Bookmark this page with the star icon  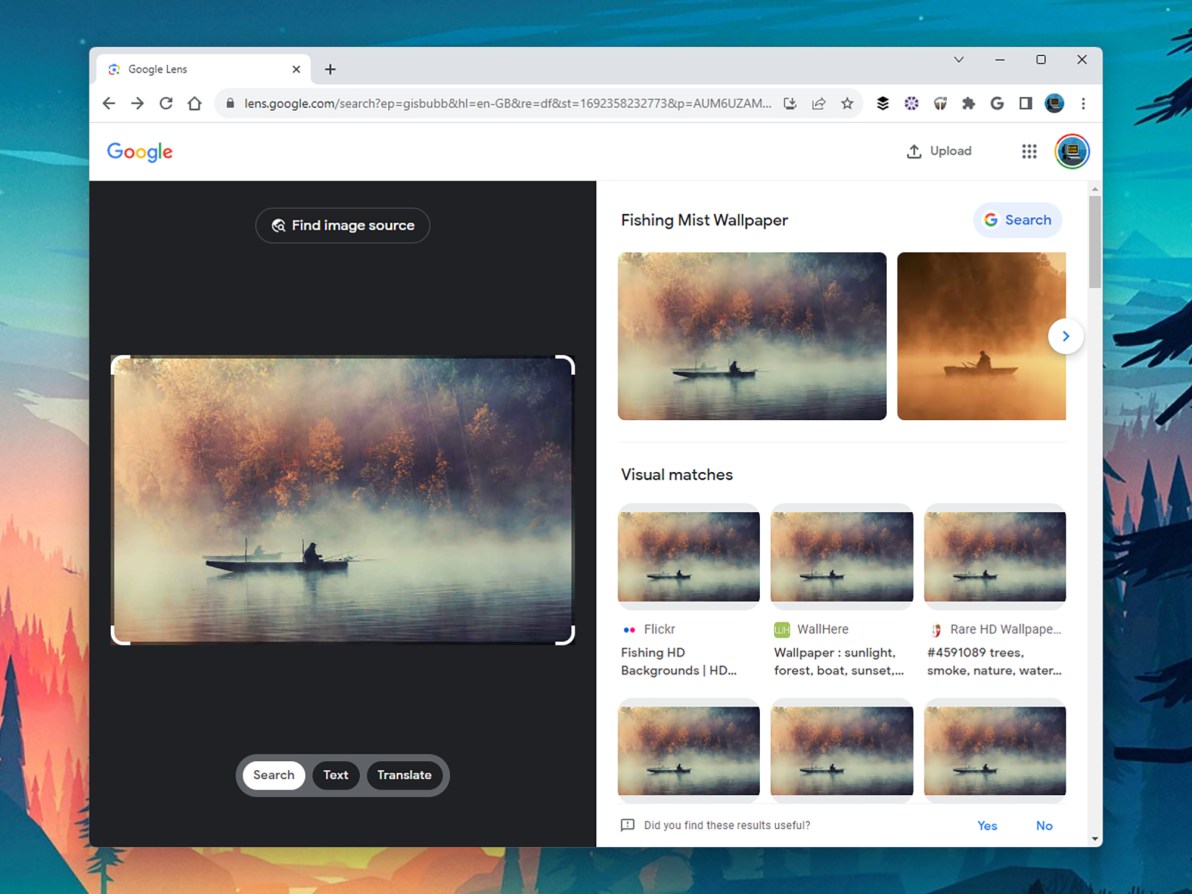[x=847, y=103]
